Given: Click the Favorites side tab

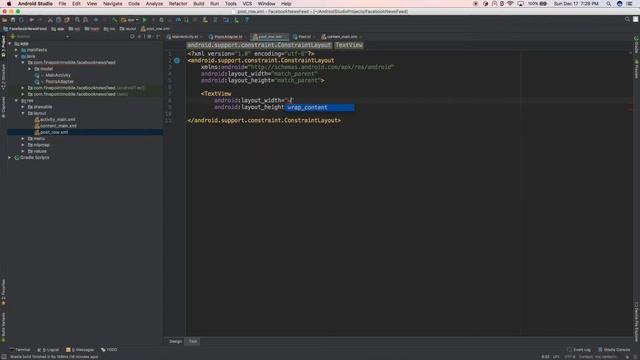Looking at the screenshot, I should click(x=4, y=292).
